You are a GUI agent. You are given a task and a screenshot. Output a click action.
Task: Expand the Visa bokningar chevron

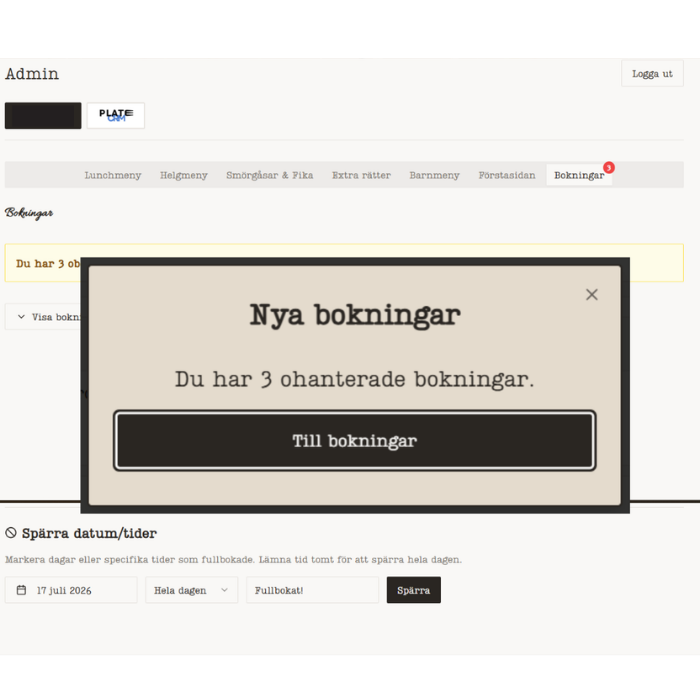pyautogui.click(x=21, y=317)
